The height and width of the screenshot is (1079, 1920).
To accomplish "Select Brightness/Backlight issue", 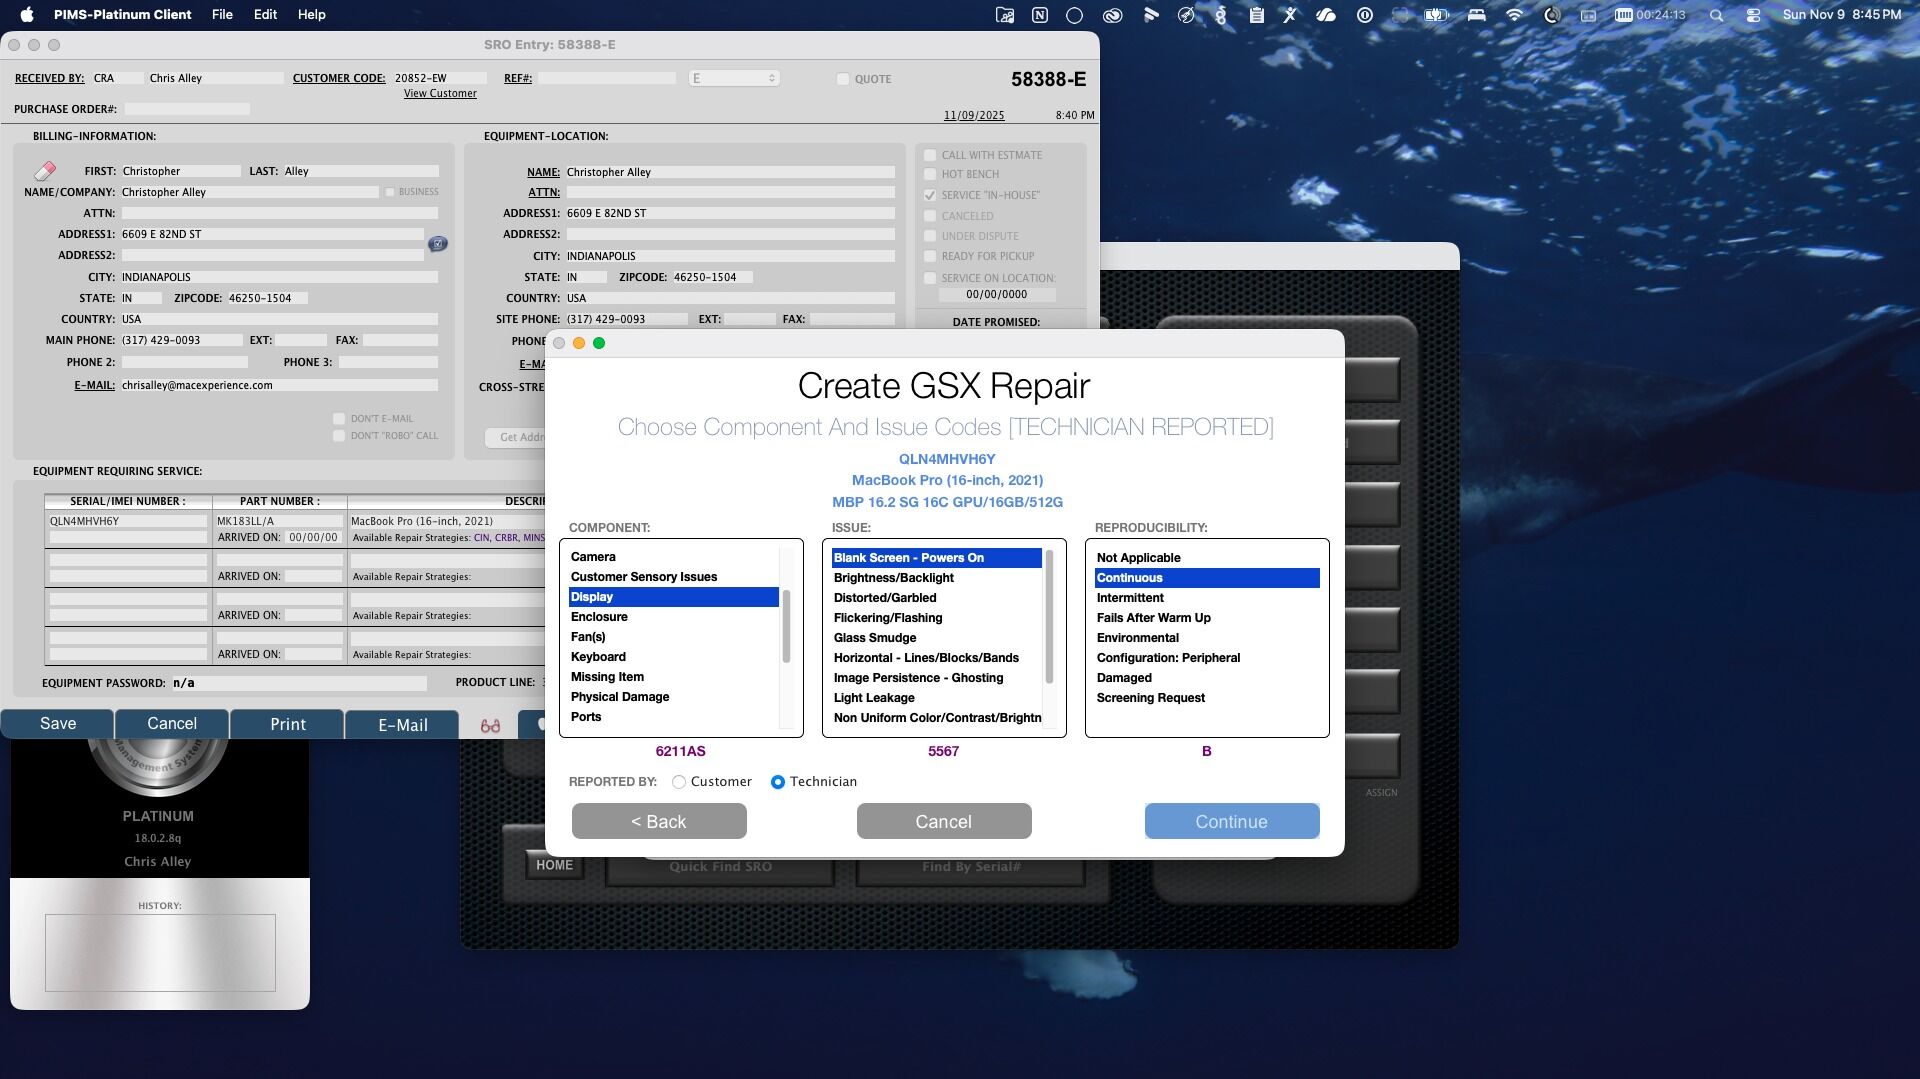I will click(937, 578).
